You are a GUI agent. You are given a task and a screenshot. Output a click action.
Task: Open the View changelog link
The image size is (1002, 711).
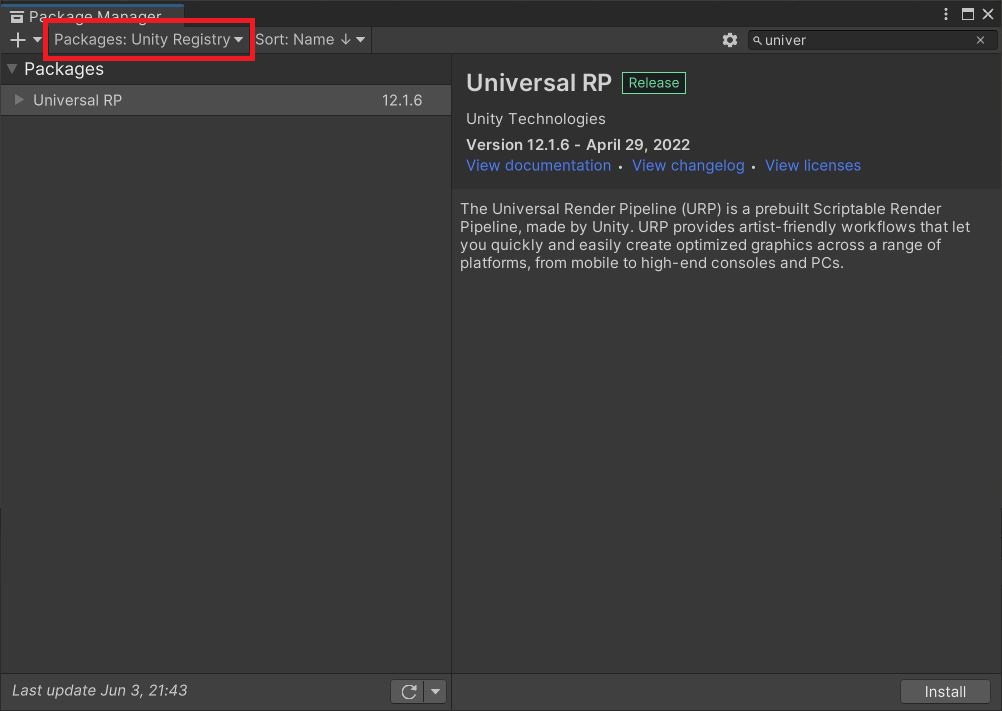(688, 165)
